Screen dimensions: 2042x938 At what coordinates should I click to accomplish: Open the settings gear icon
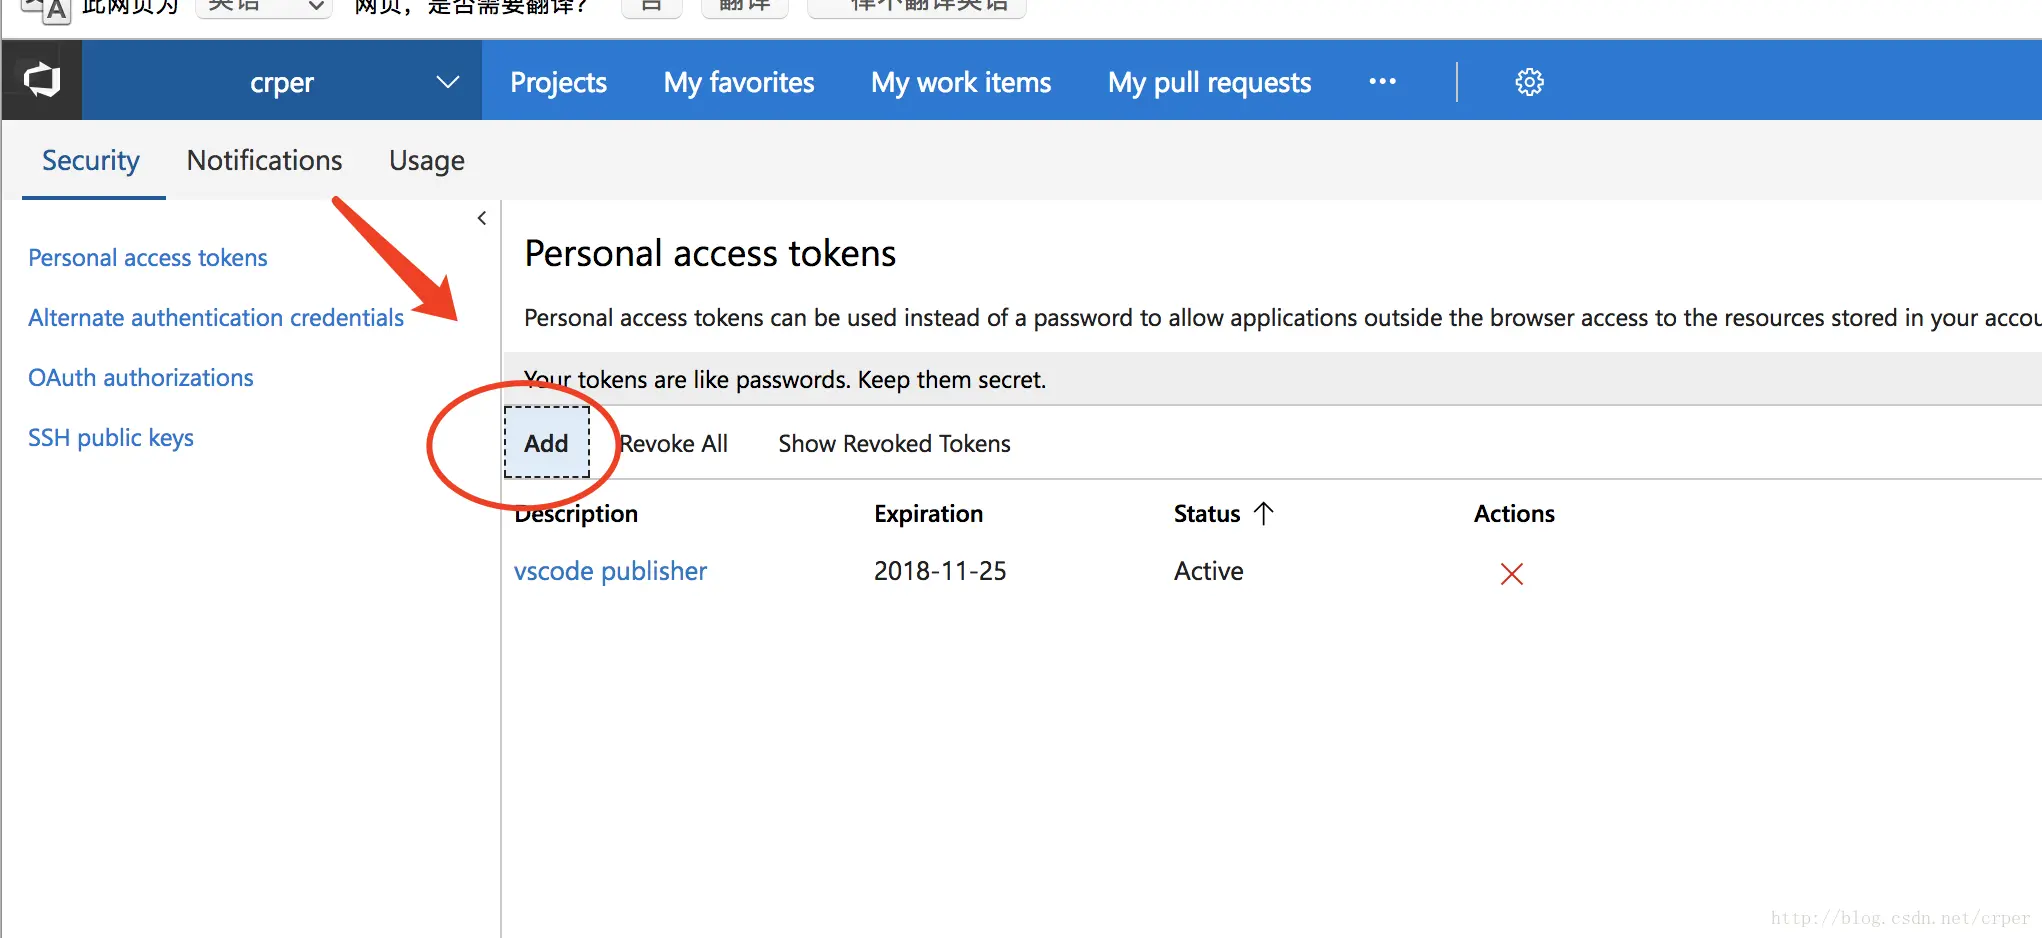[x=1529, y=82]
